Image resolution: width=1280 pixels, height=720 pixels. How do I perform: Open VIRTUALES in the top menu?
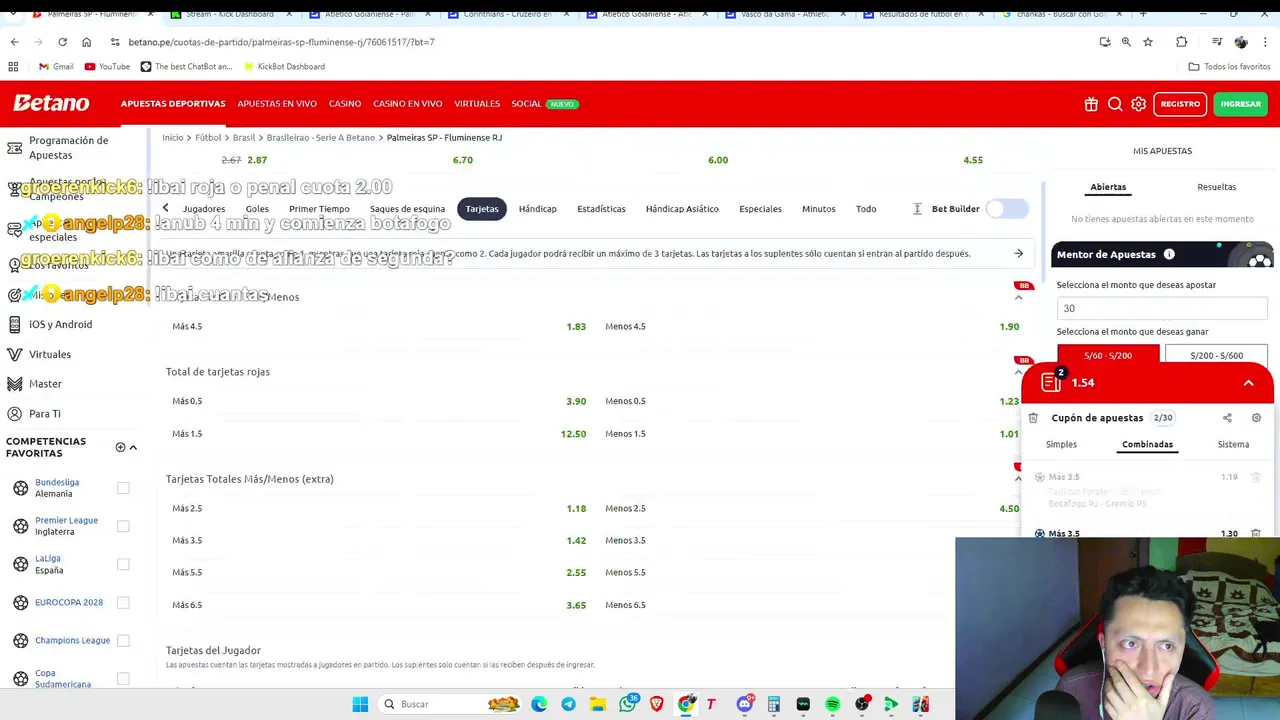pyautogui.click(x=477, y=104)
